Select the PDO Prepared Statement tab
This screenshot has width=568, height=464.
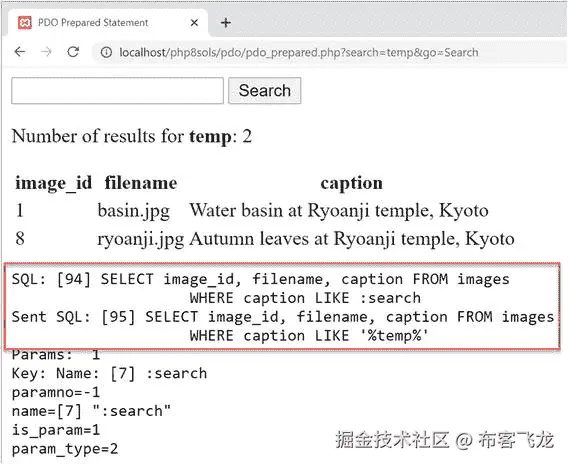[107, 22]
